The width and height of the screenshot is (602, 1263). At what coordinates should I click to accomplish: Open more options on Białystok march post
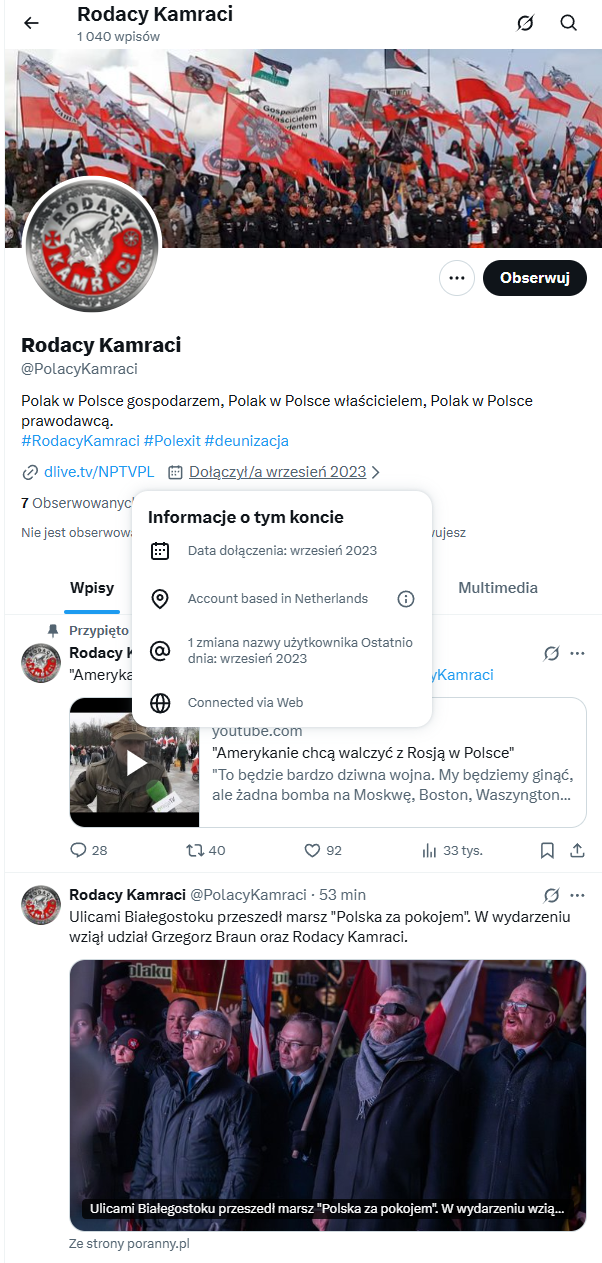point(577,895)
